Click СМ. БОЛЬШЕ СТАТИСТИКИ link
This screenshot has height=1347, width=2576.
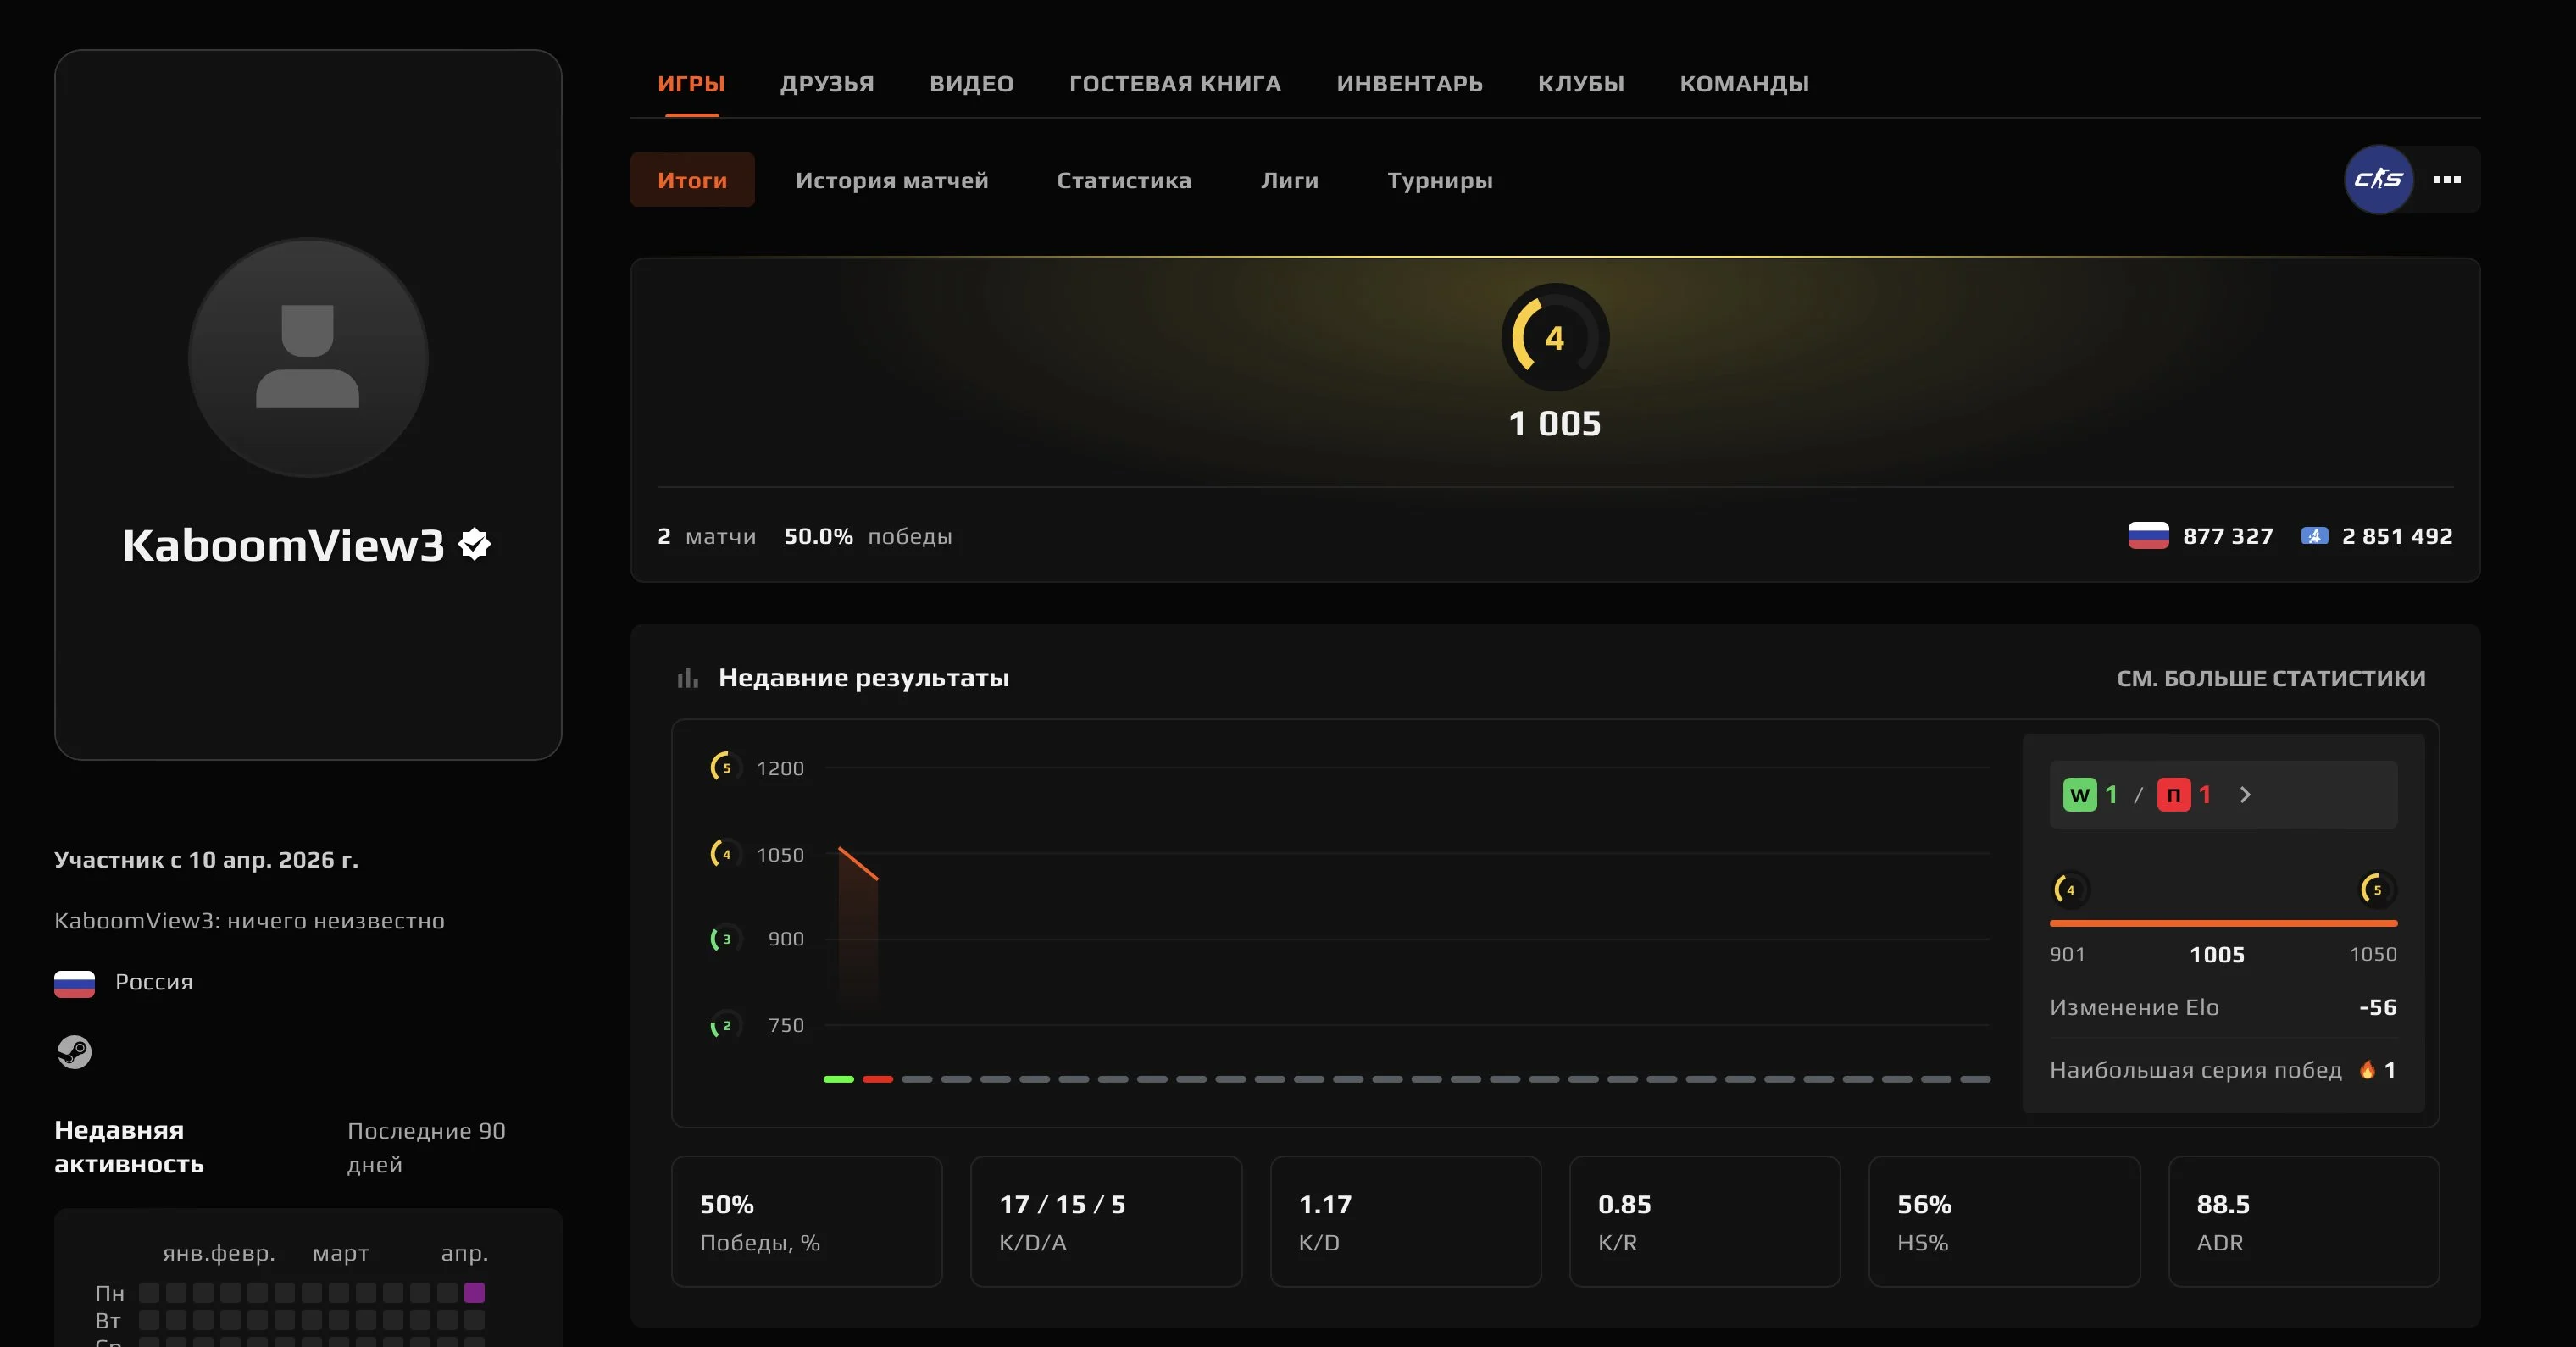2270,679
